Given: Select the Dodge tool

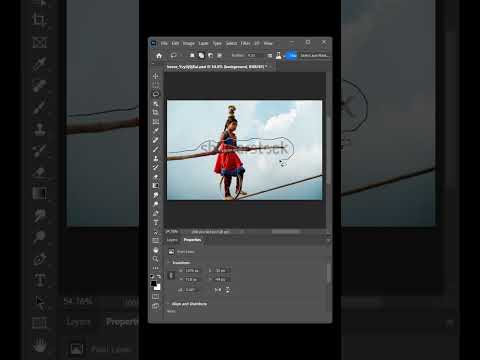Looking at the screenshot, I should click(x=156, y=204).
